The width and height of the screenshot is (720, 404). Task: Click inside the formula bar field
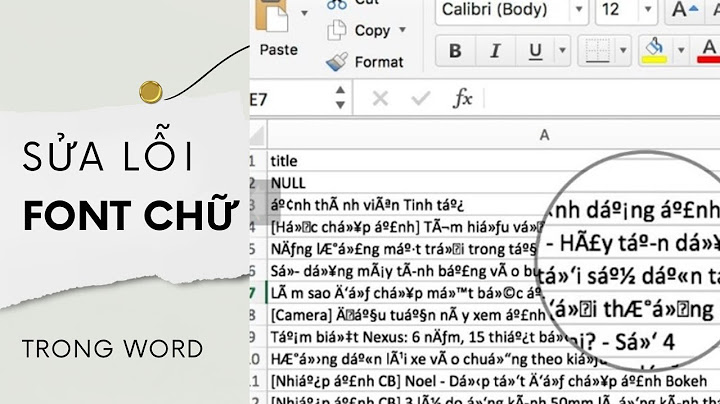[602, 99]
